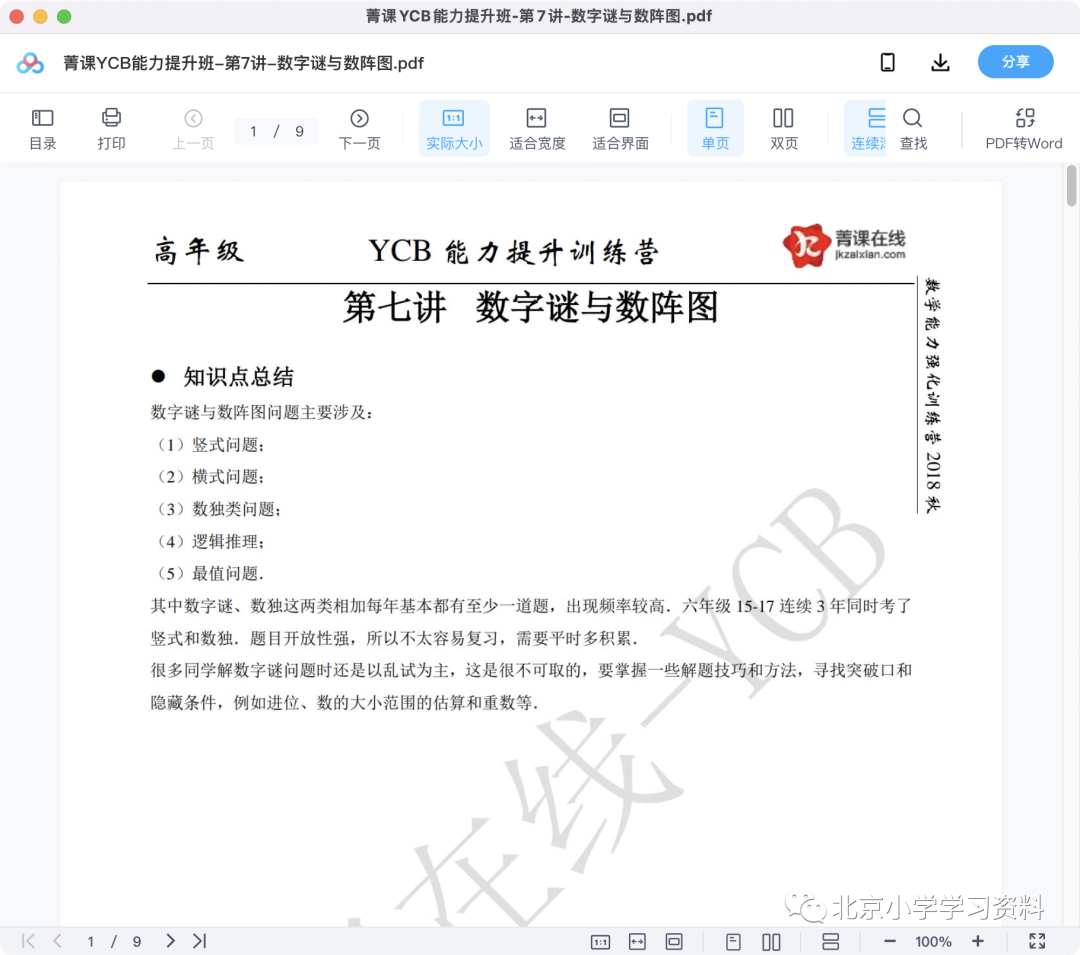
Task: Click bottom bar actual size 1:1 icon
Action: [x=600, y=941]
